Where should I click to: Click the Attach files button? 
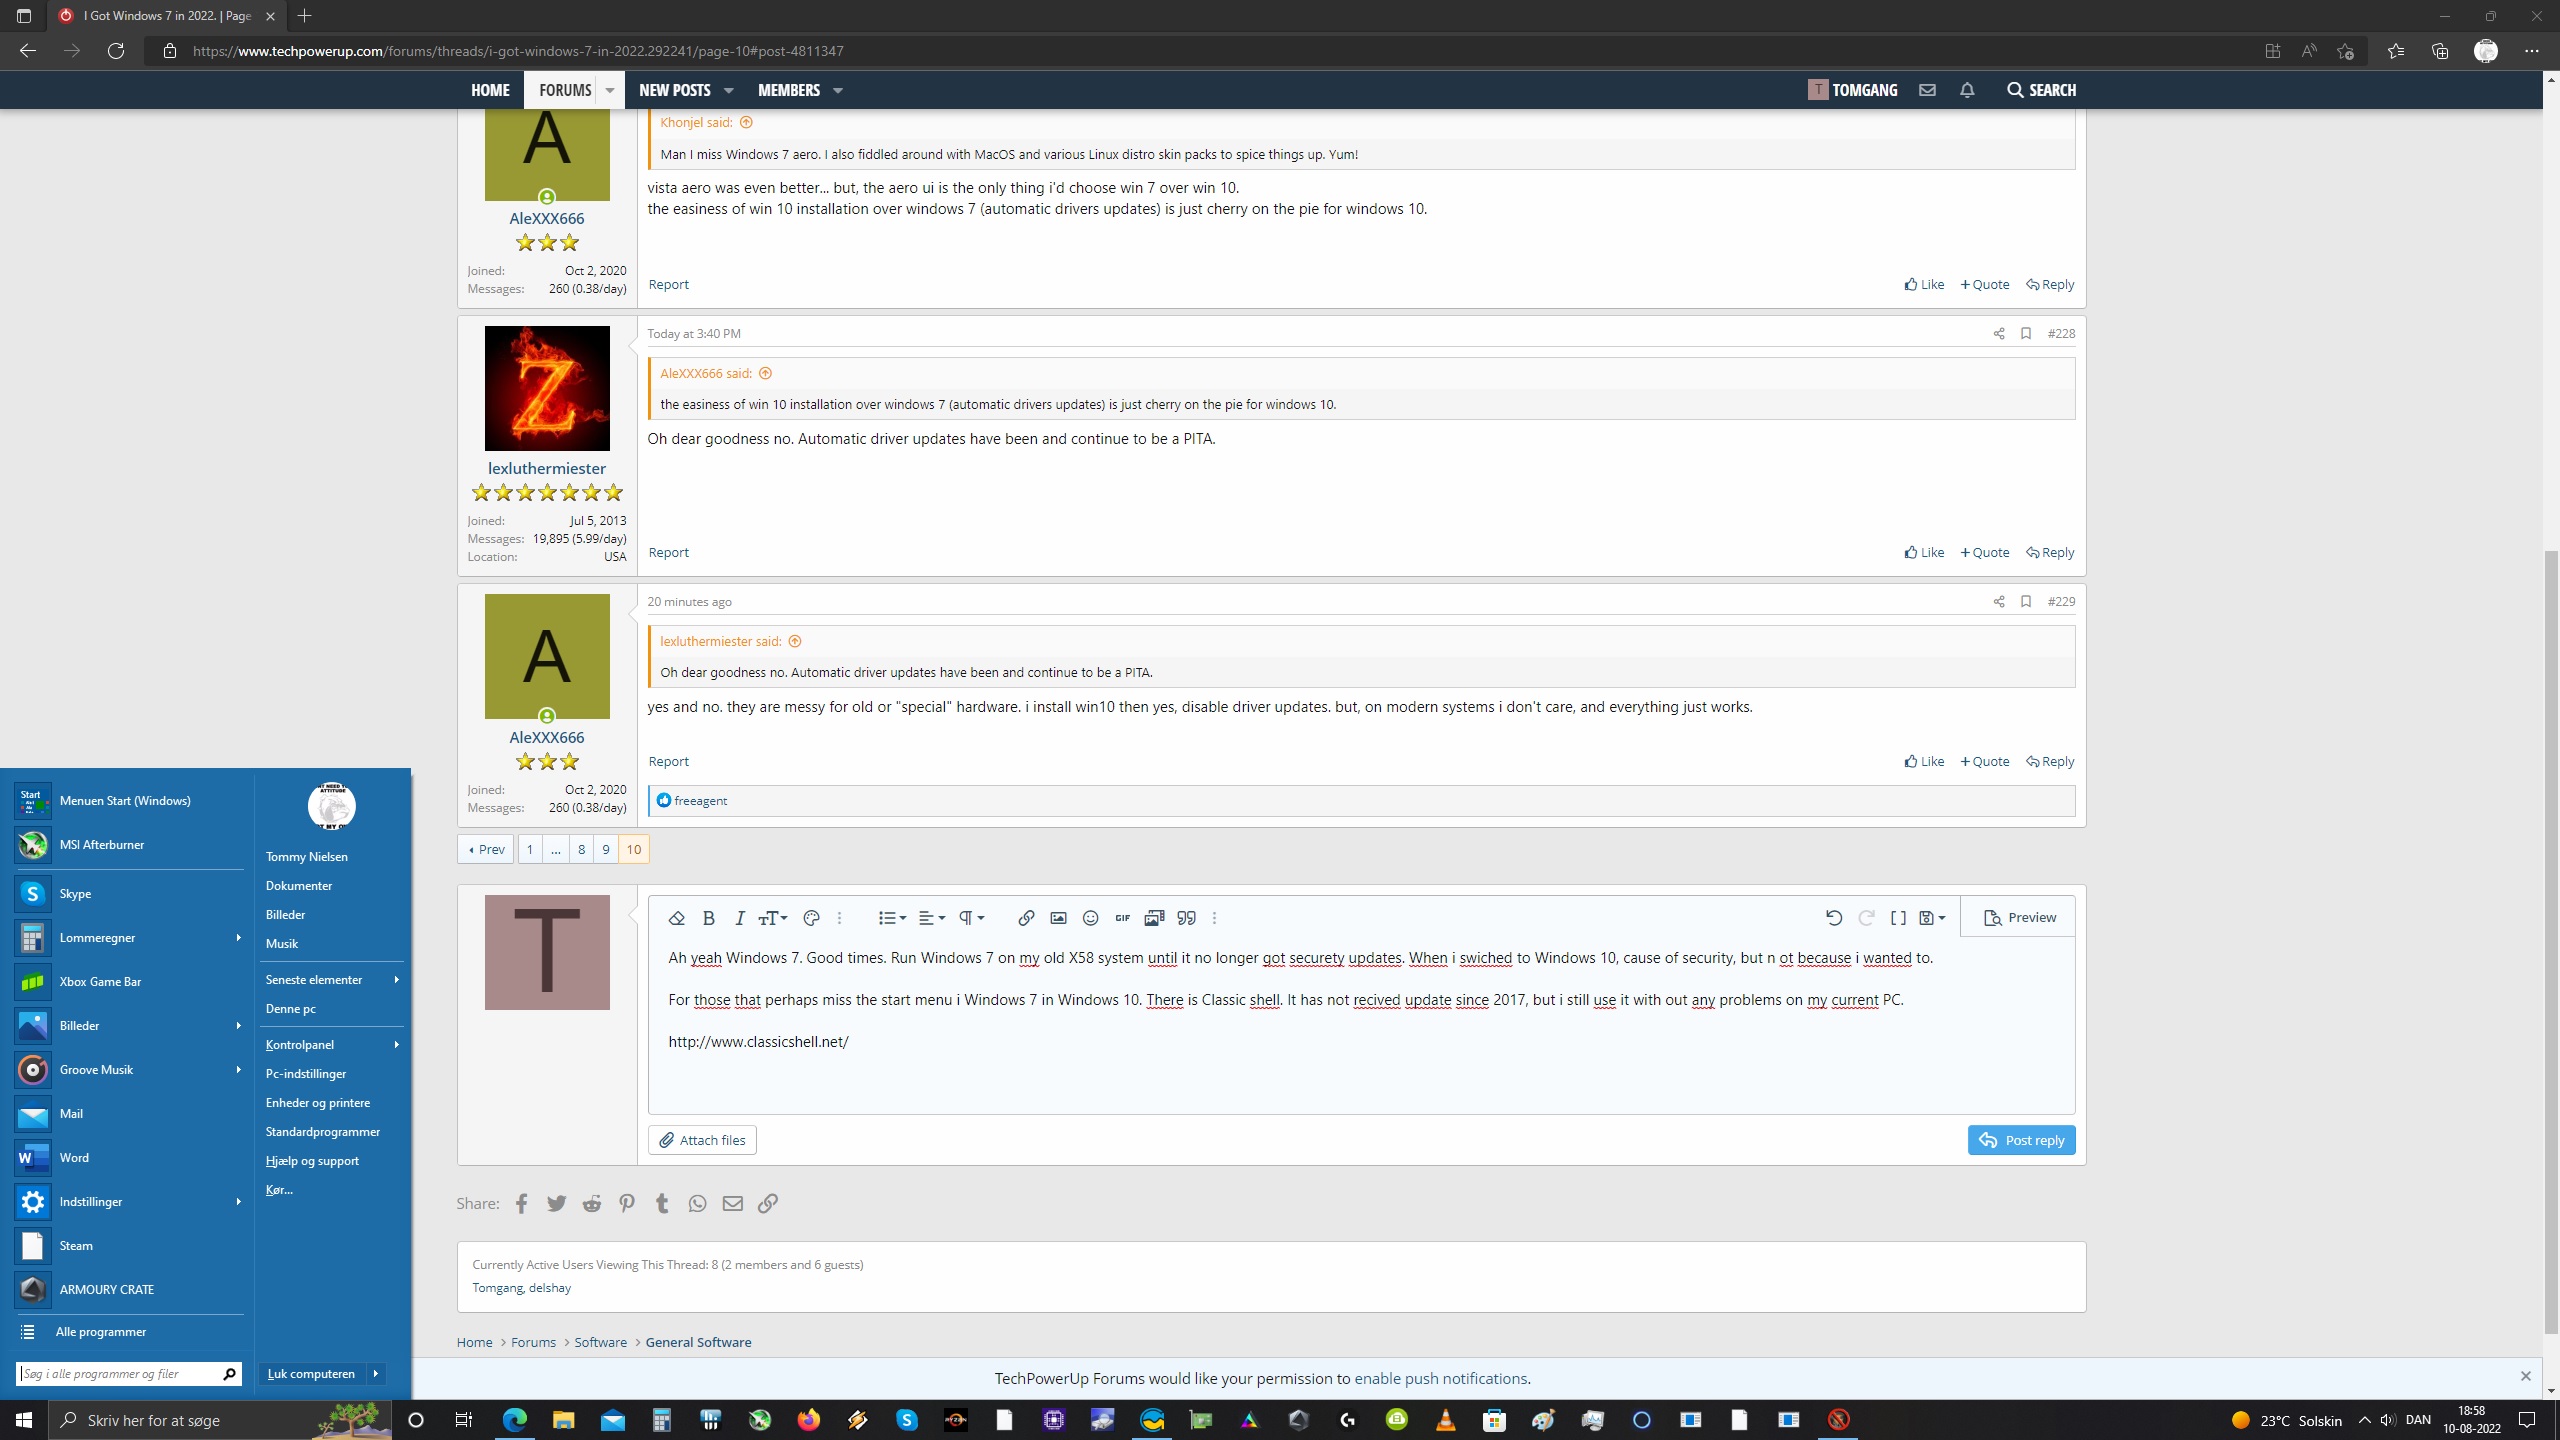tap(702, 1140)
